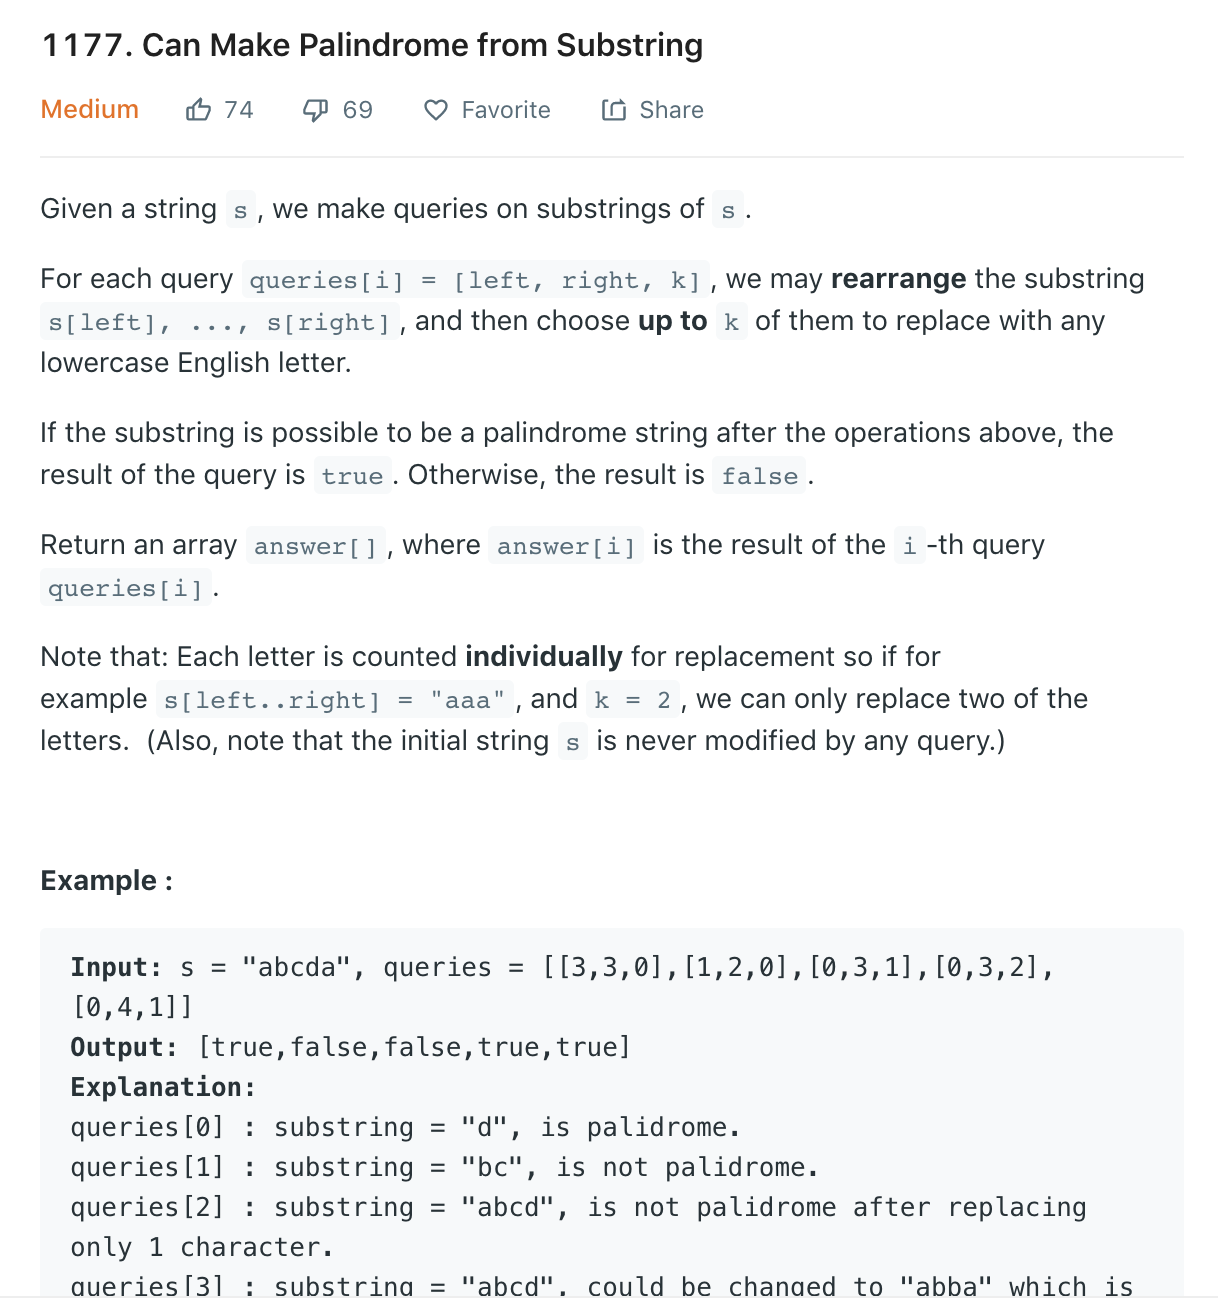Screen dimensions: 1218x1314
Task: Select the 'queries[i] = [left, right, k]' code snippet
Action: [475, 280]
